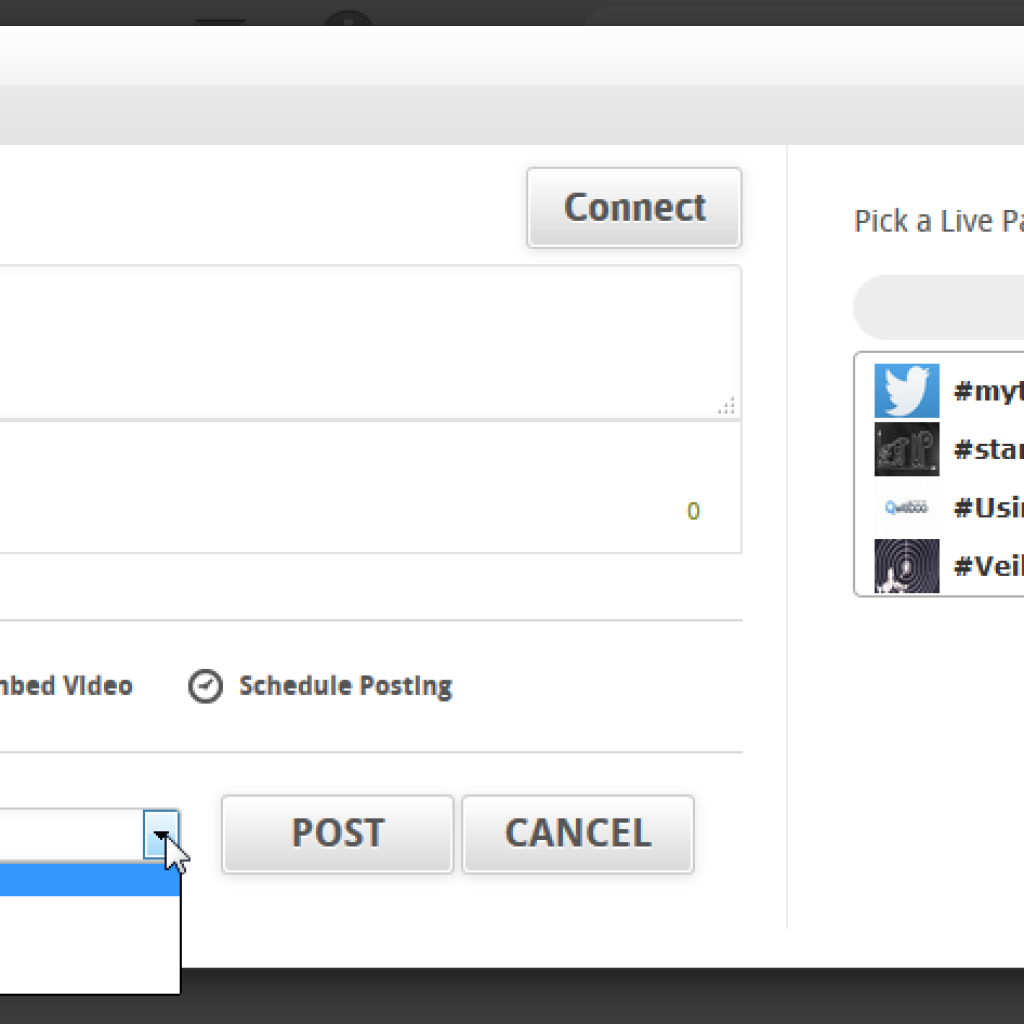Dismiss the dialog with CANCEL
The height and width of the screenshot is (1024, 1024).
[x=578, y=834]
